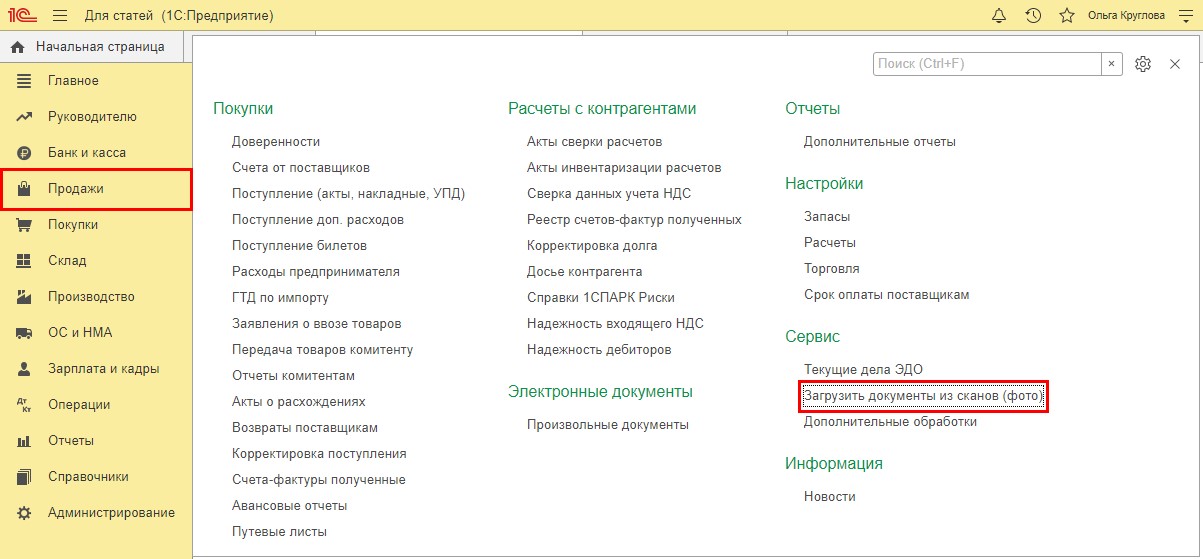
Task: Open Счета от поставщиков
Action: [x=301, y=168]
